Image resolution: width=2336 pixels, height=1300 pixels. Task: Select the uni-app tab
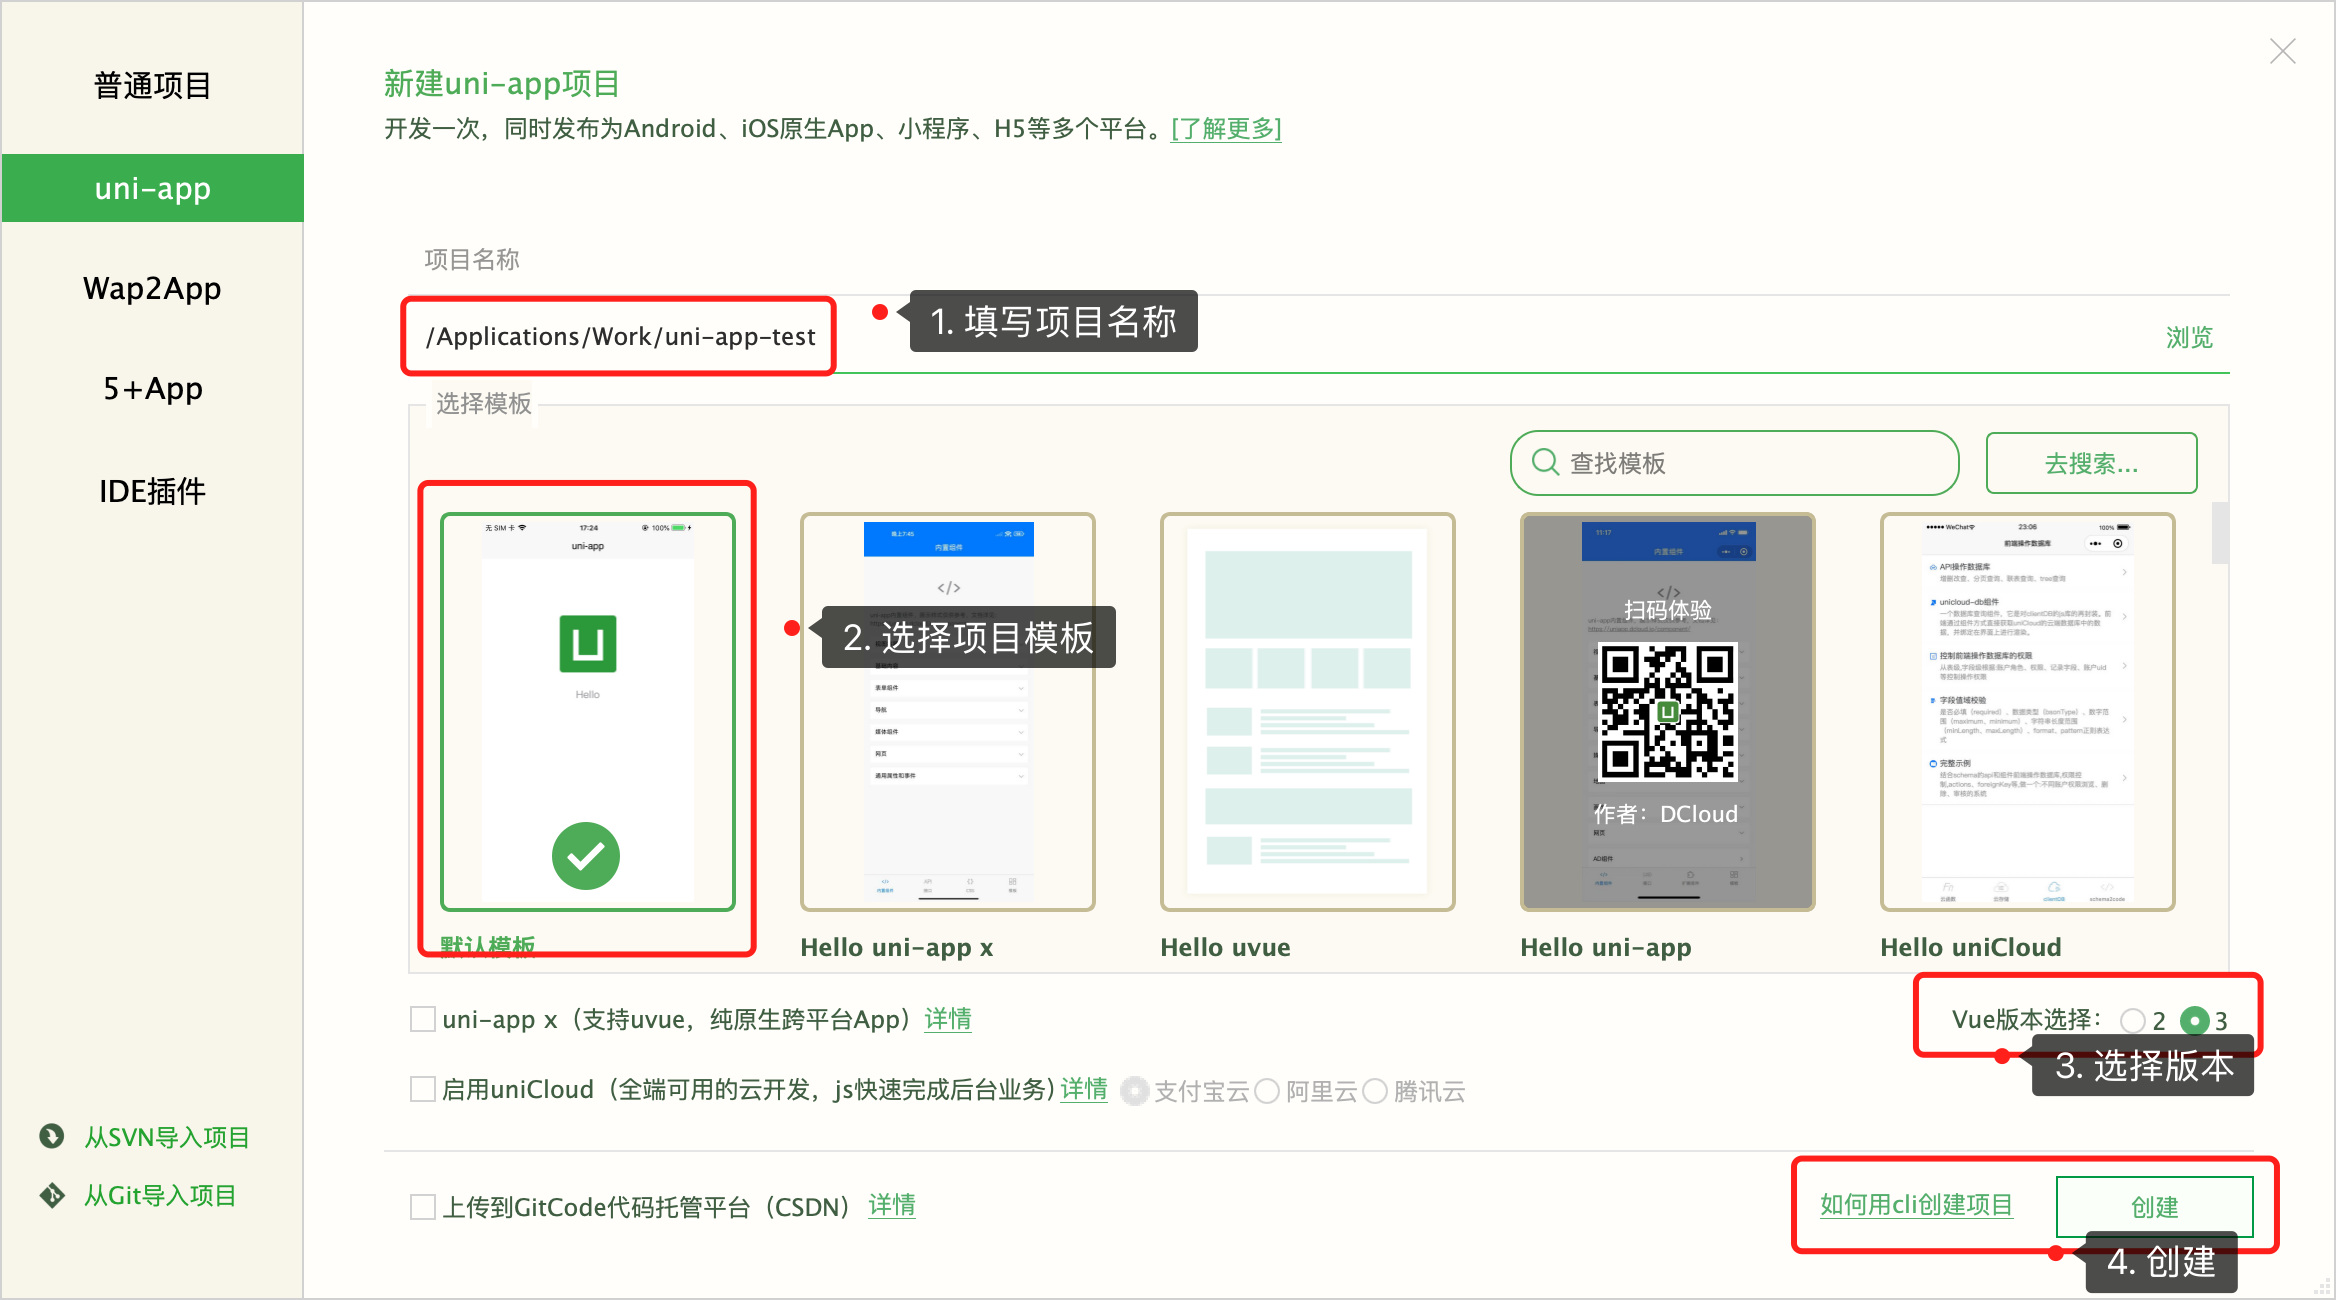coord(152,188)
